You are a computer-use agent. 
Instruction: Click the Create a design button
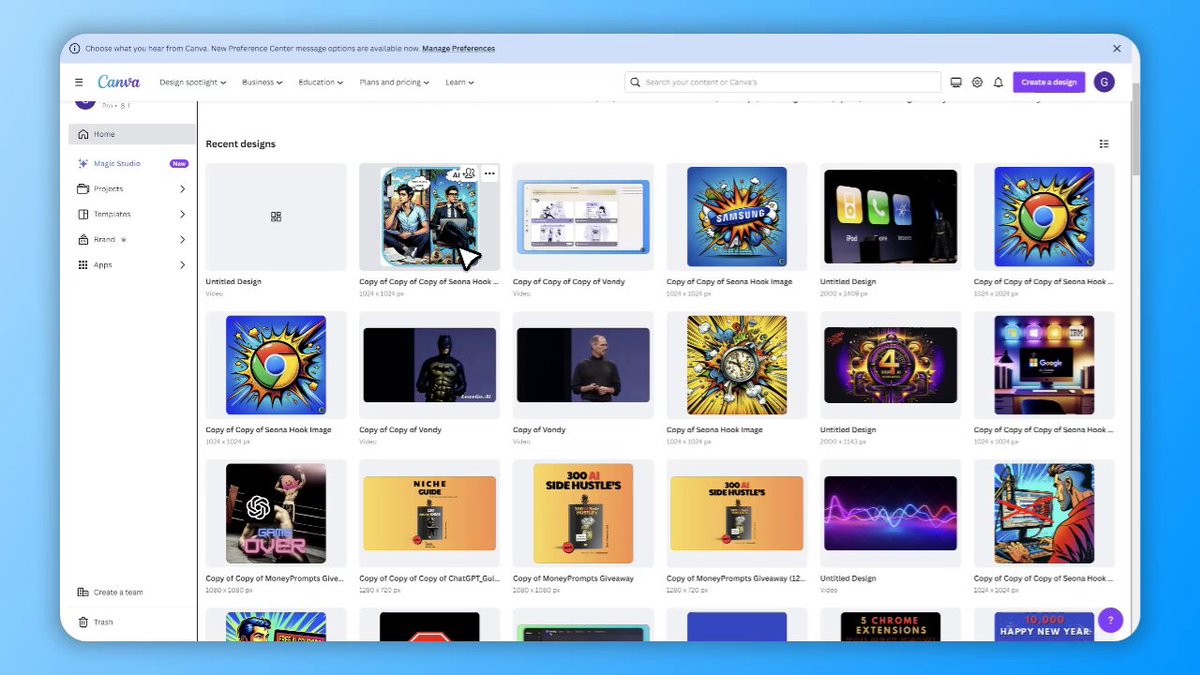[x=1049, y=82]
